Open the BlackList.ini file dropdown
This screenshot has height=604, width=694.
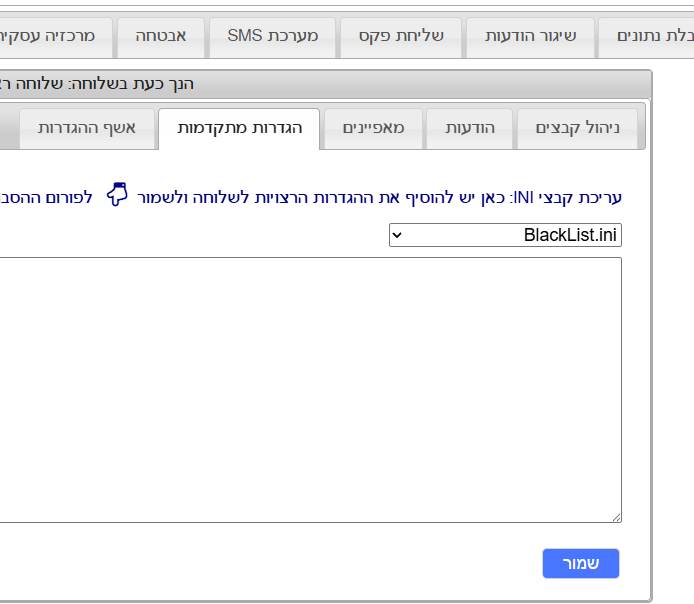[x=505, y=236]
